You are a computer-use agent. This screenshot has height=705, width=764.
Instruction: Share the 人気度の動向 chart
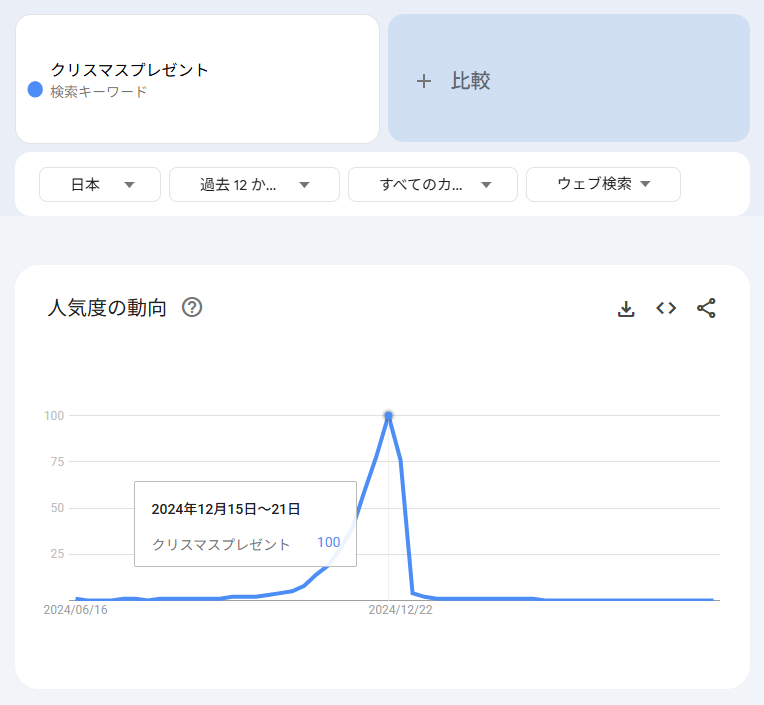pyautogui.click(x=706, y=308)
